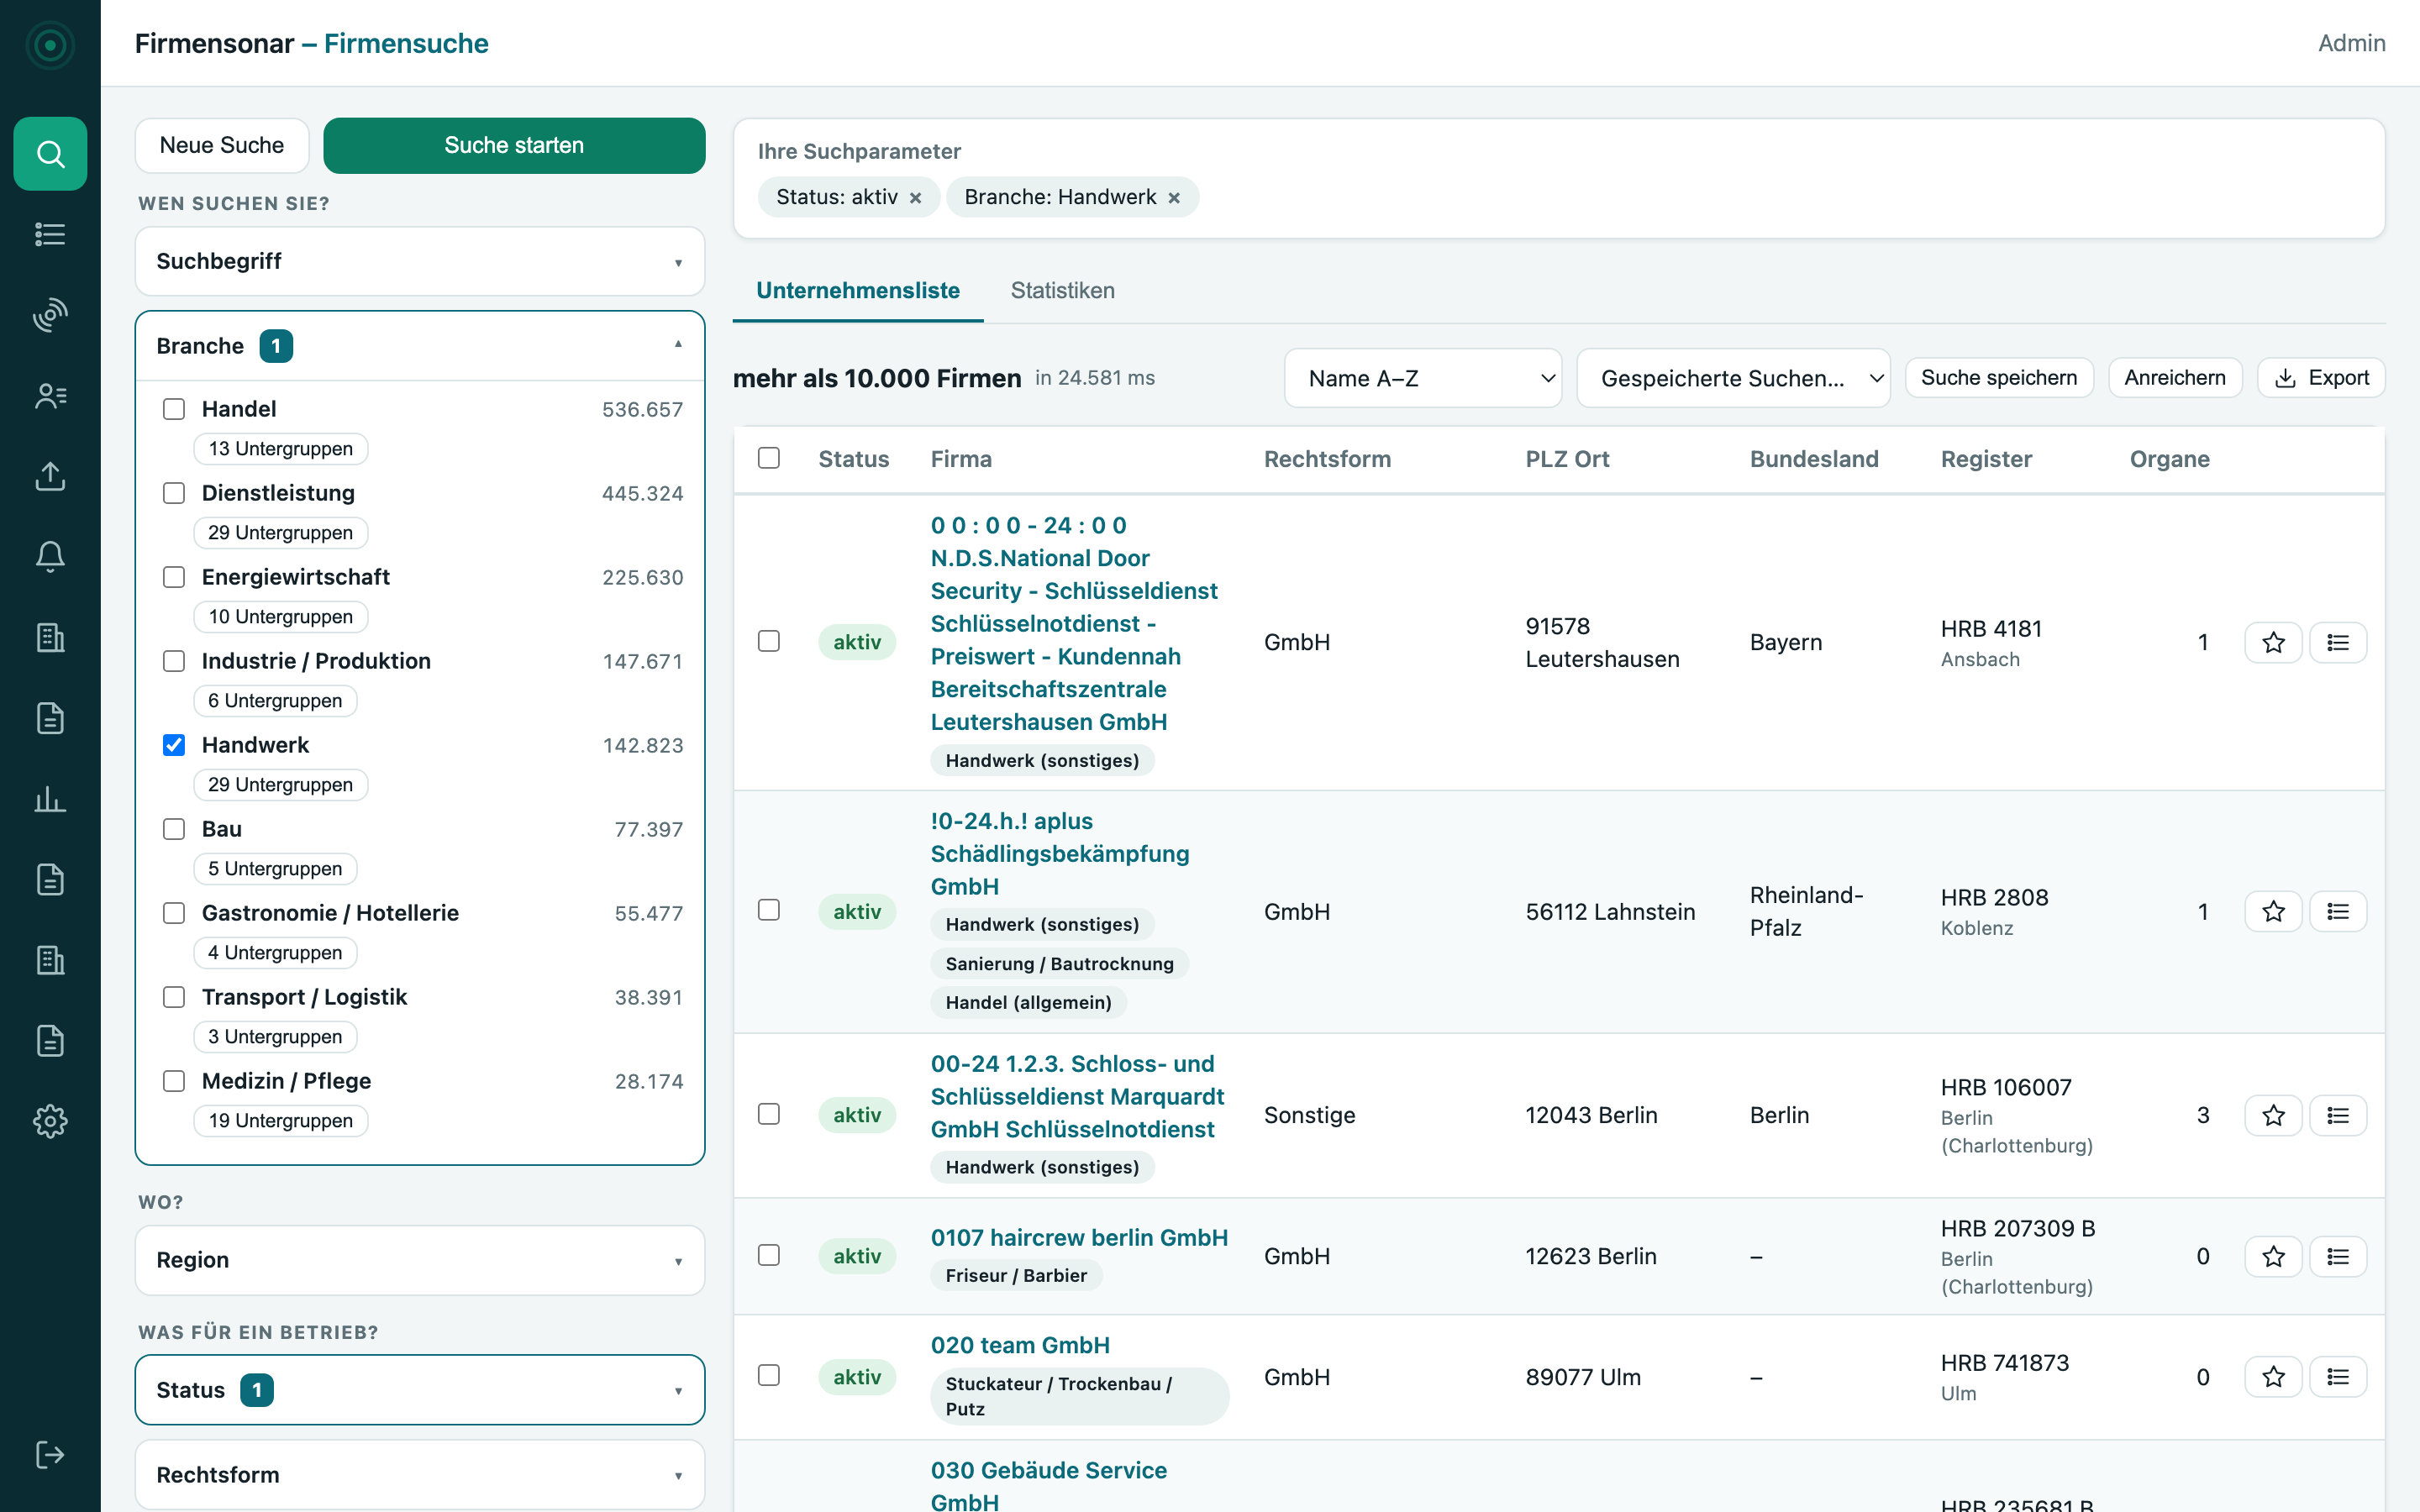
Task: Expand the Suchbegriff search field
Action: point(420,261)
